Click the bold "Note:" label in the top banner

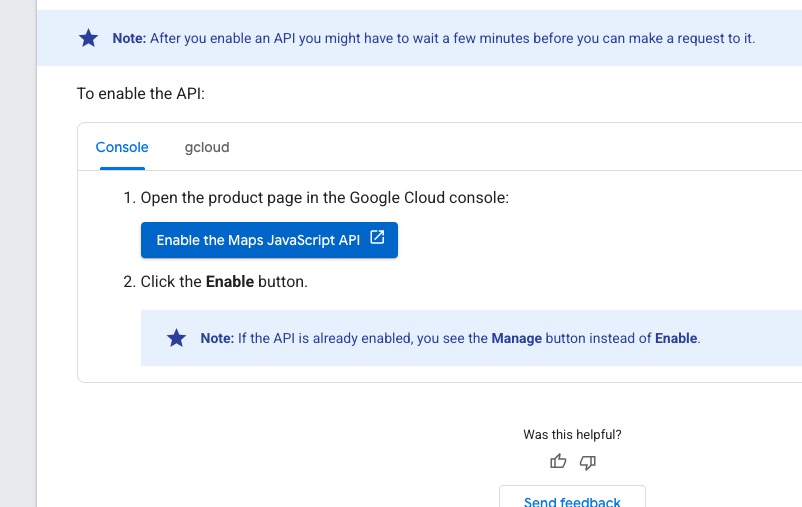129,38
